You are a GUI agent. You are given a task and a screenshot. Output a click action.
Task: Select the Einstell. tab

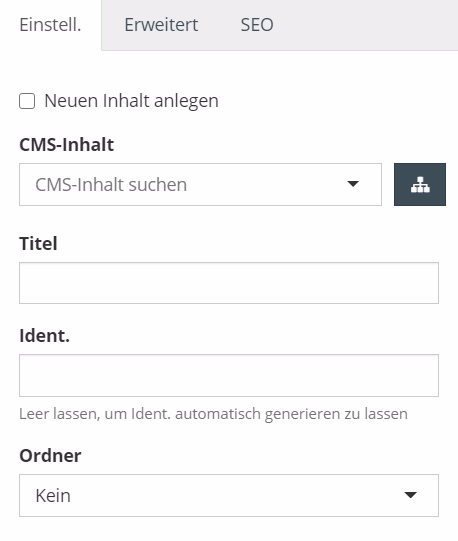pos(50,25)
